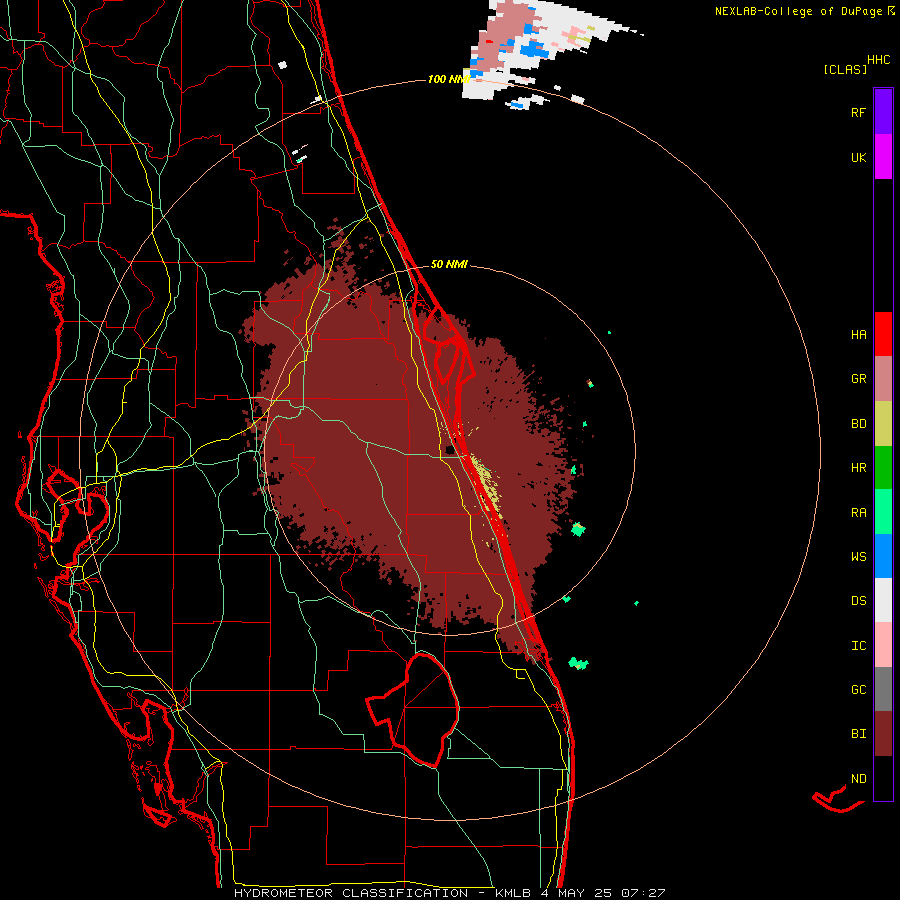Pick the WS wet snow blue swatch
Viewport: 900px width, 900px height.
pos(883,556)
